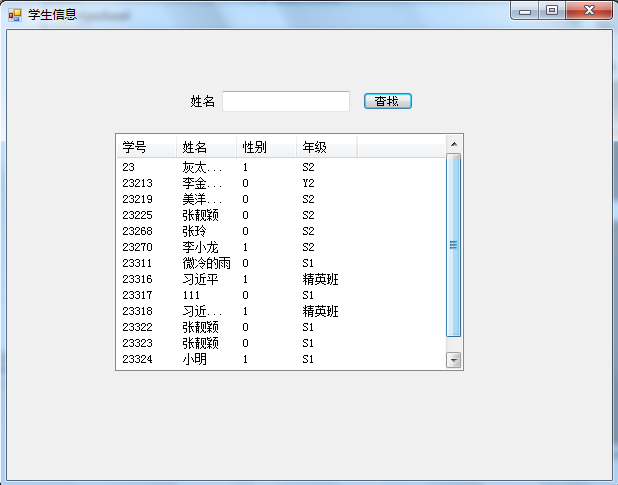Maximize the 学生信息 window
618x485 pixels.
(551, 10)
